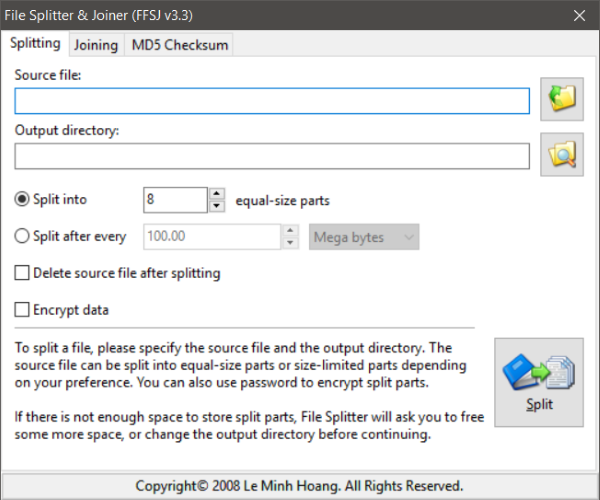The height and width of the screenshot is (500, 600).
Task: Increase the number of equal-size parts
Action: pyautogui.click(x=217, y=194)
